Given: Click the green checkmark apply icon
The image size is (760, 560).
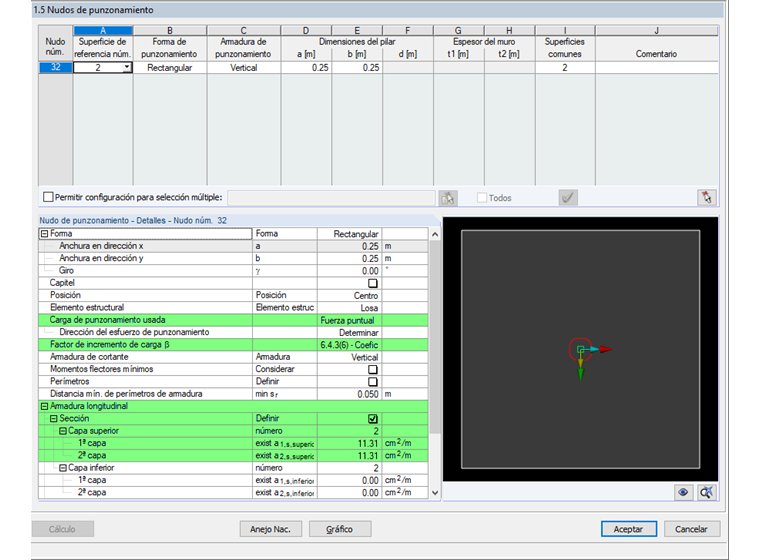Looking at the screenshot, I should click(x=568, y=198).
